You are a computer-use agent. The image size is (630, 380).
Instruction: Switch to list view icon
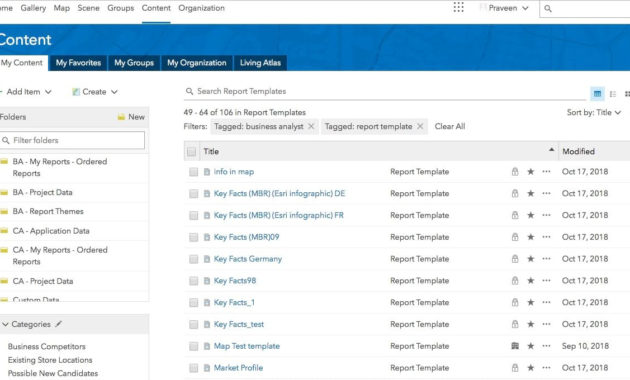click(613, 94)
